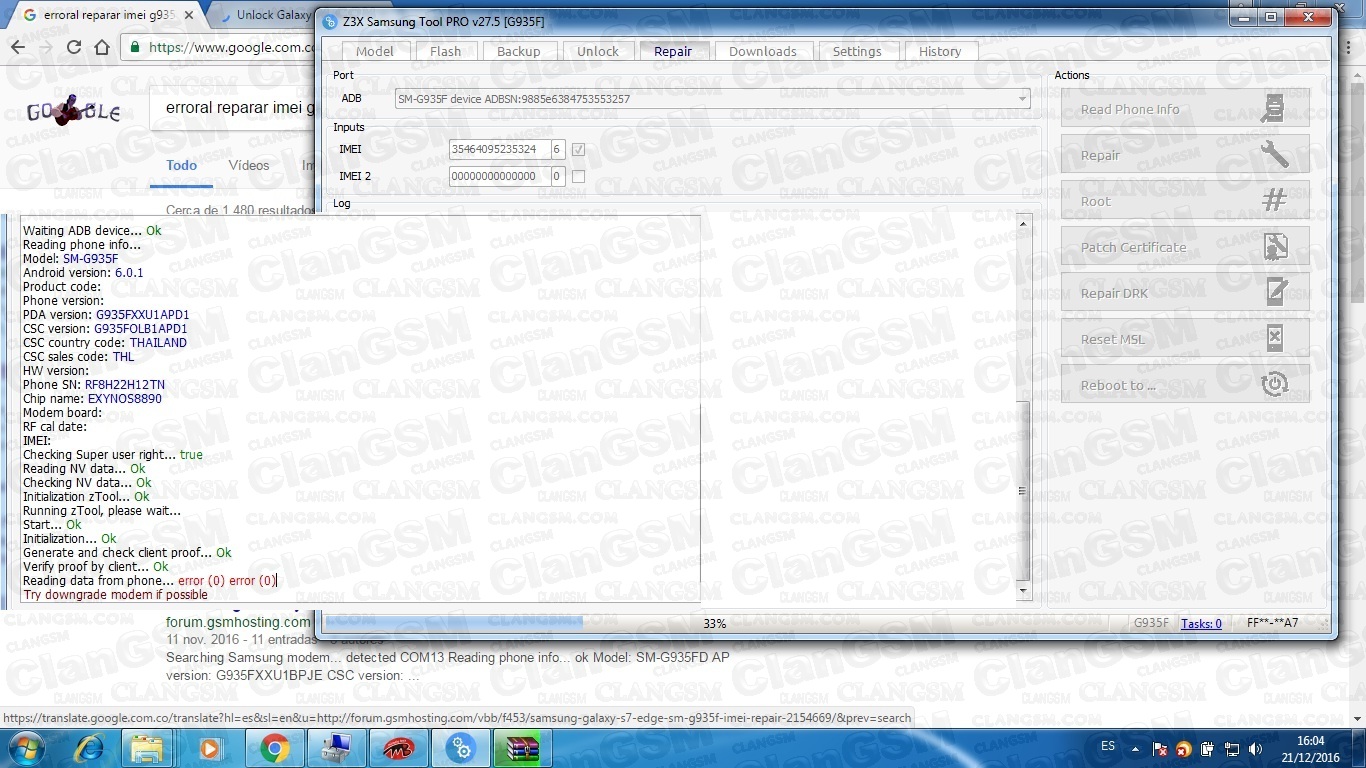
Task: Open the Tasks: 0 link in status bar
Action: coord(1201,623)
